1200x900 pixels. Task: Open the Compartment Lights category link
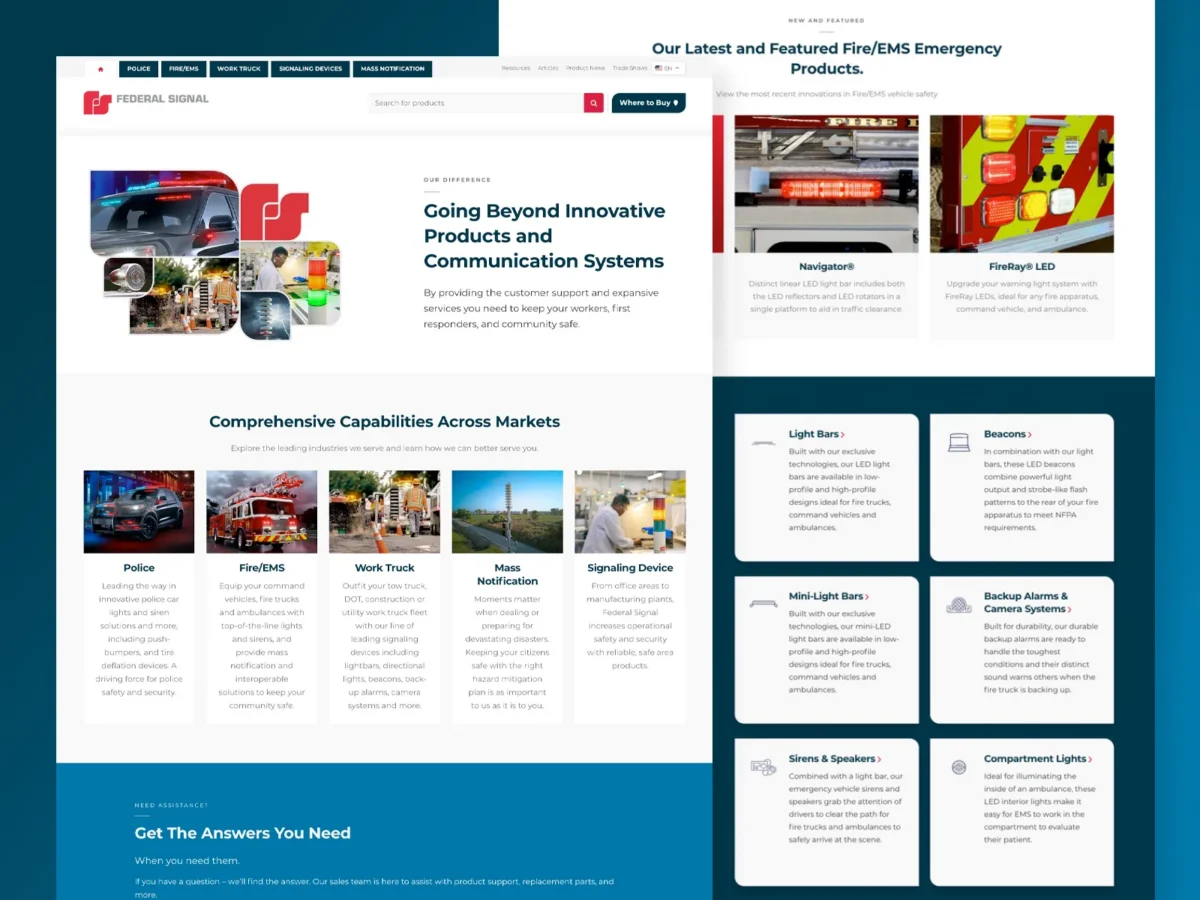tap(1038, 759)
